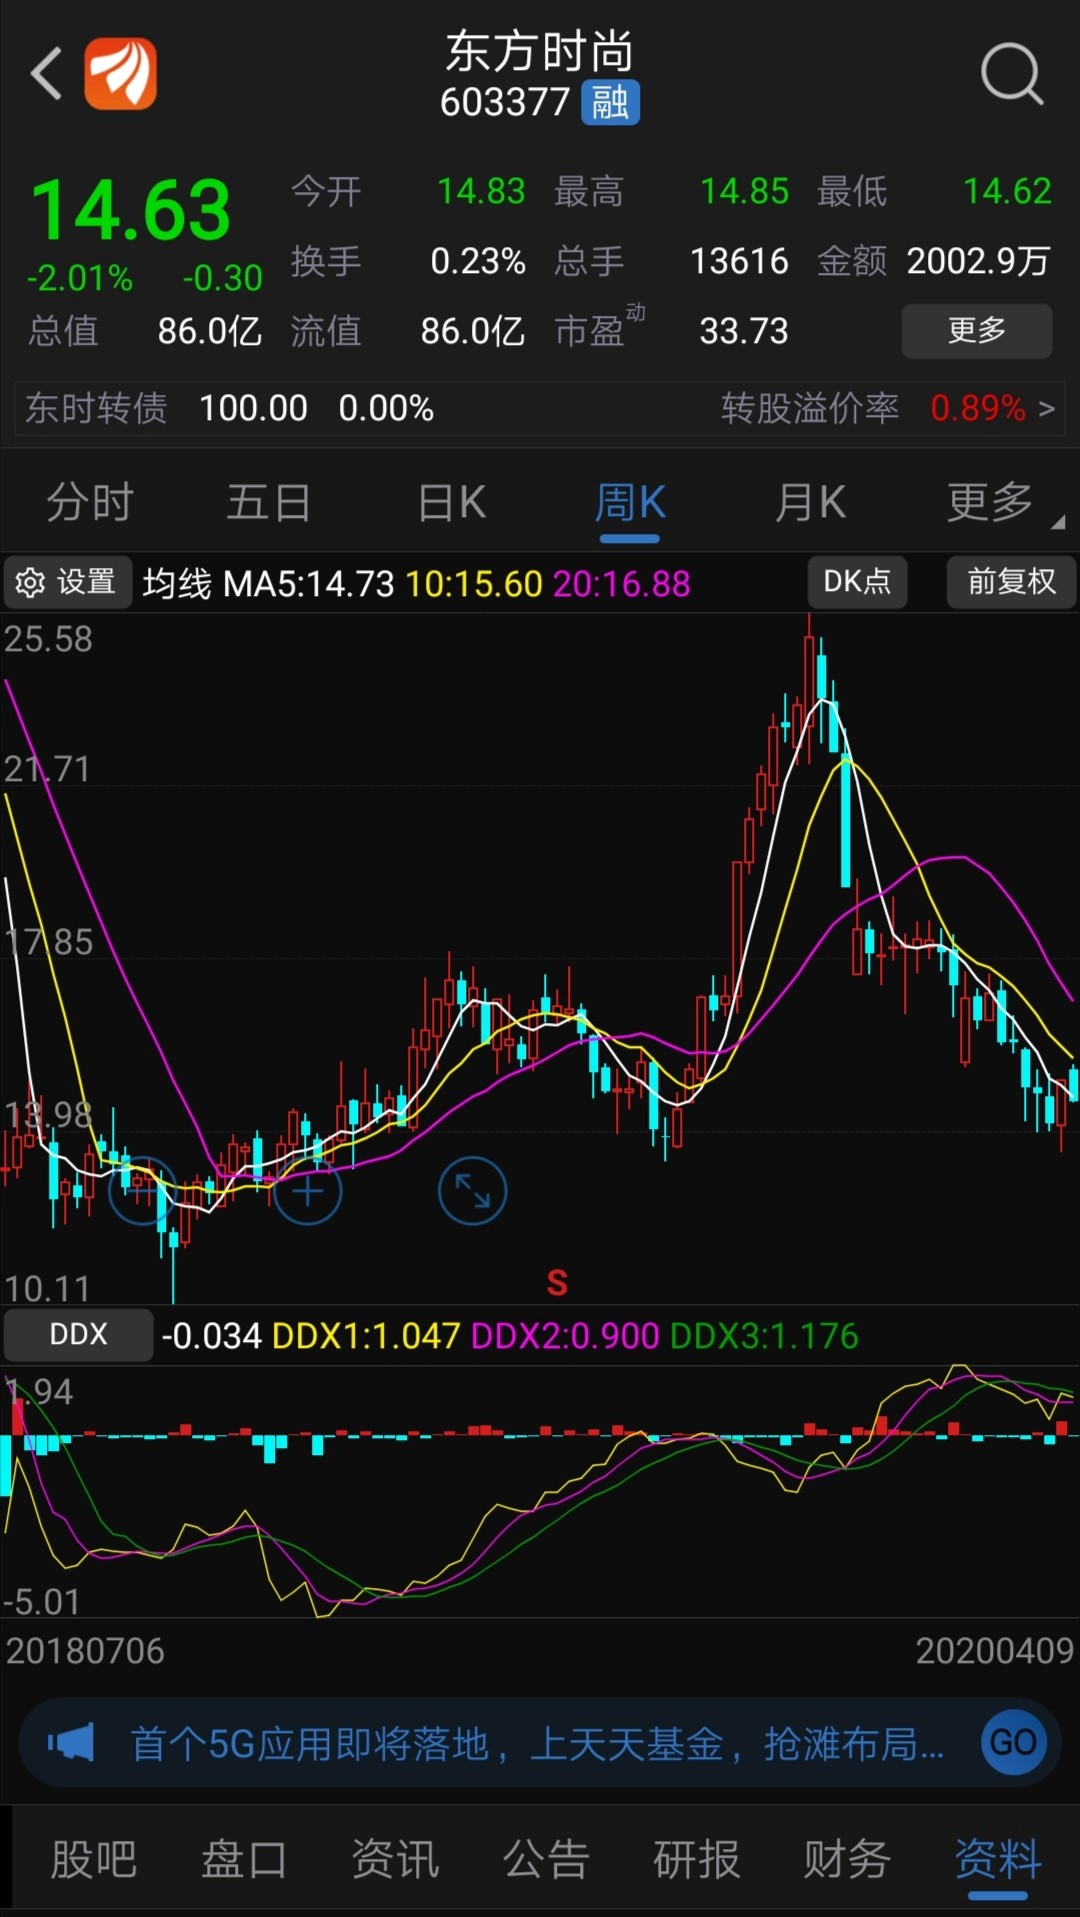
Task: Tap the 最高 14.85 value
Action: [744, 191]
